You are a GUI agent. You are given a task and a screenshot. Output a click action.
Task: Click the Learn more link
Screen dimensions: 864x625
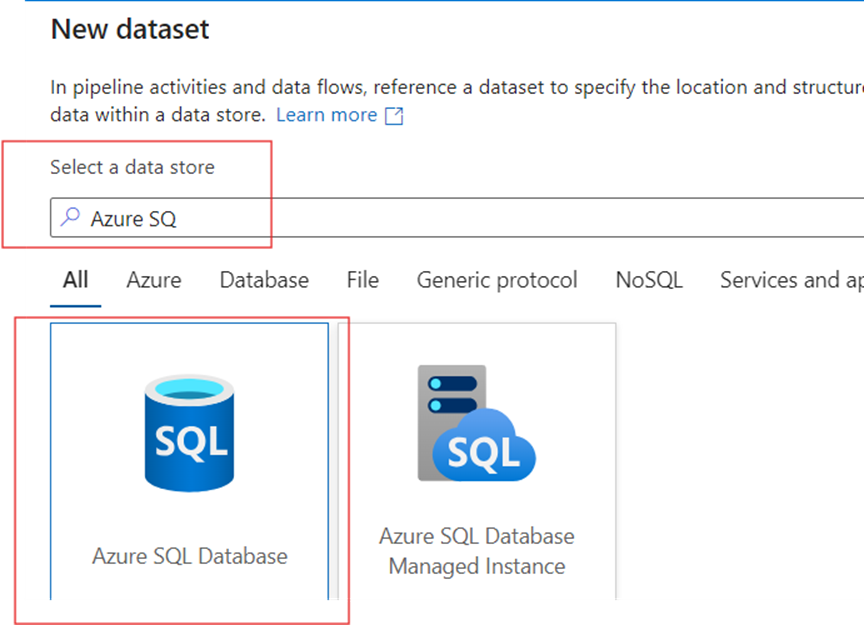(326, 115)
